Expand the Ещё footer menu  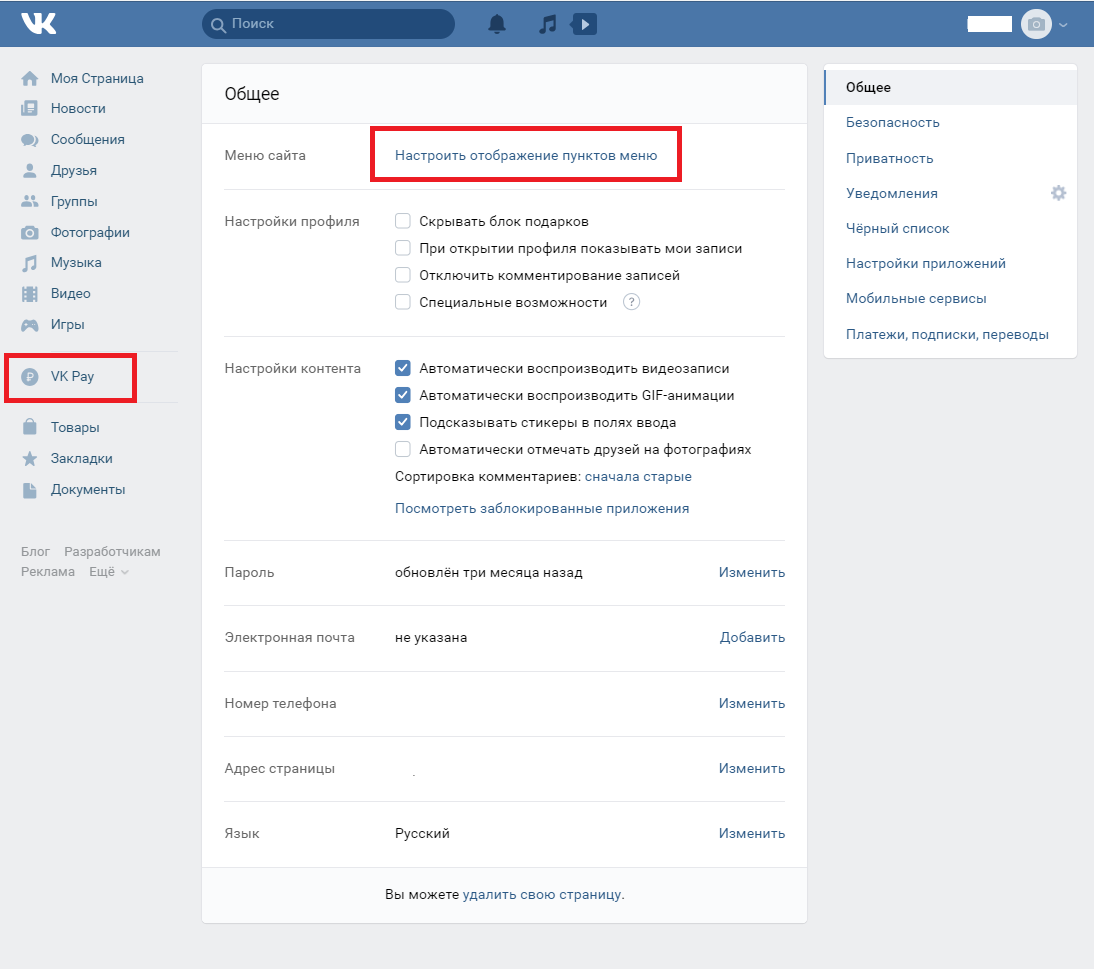pos(109,571)
